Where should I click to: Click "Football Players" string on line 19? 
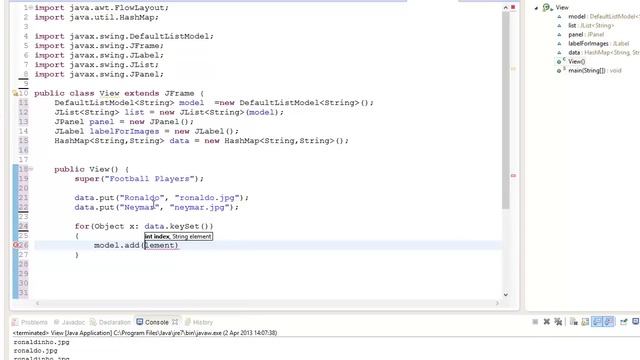149,179
